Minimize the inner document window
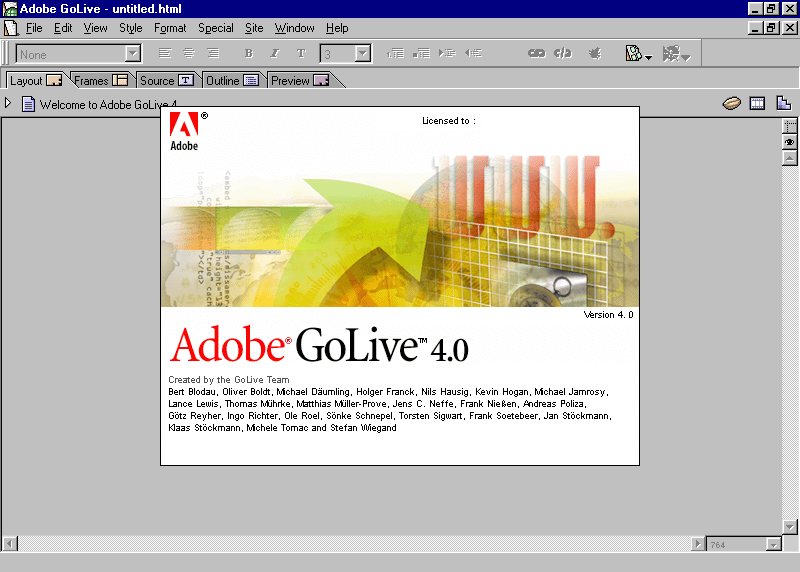Viewport: 800px width, 572px height. (x=755, y=28)
